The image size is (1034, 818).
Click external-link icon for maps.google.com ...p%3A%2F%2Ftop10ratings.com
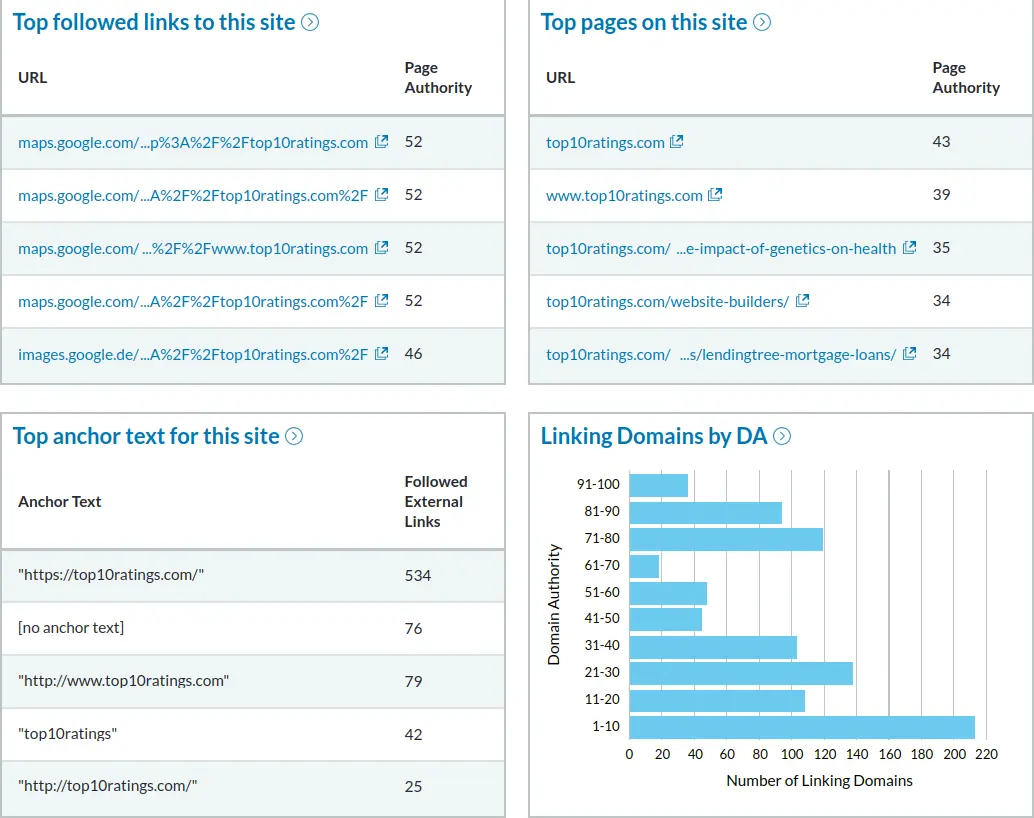coord(381,142)
